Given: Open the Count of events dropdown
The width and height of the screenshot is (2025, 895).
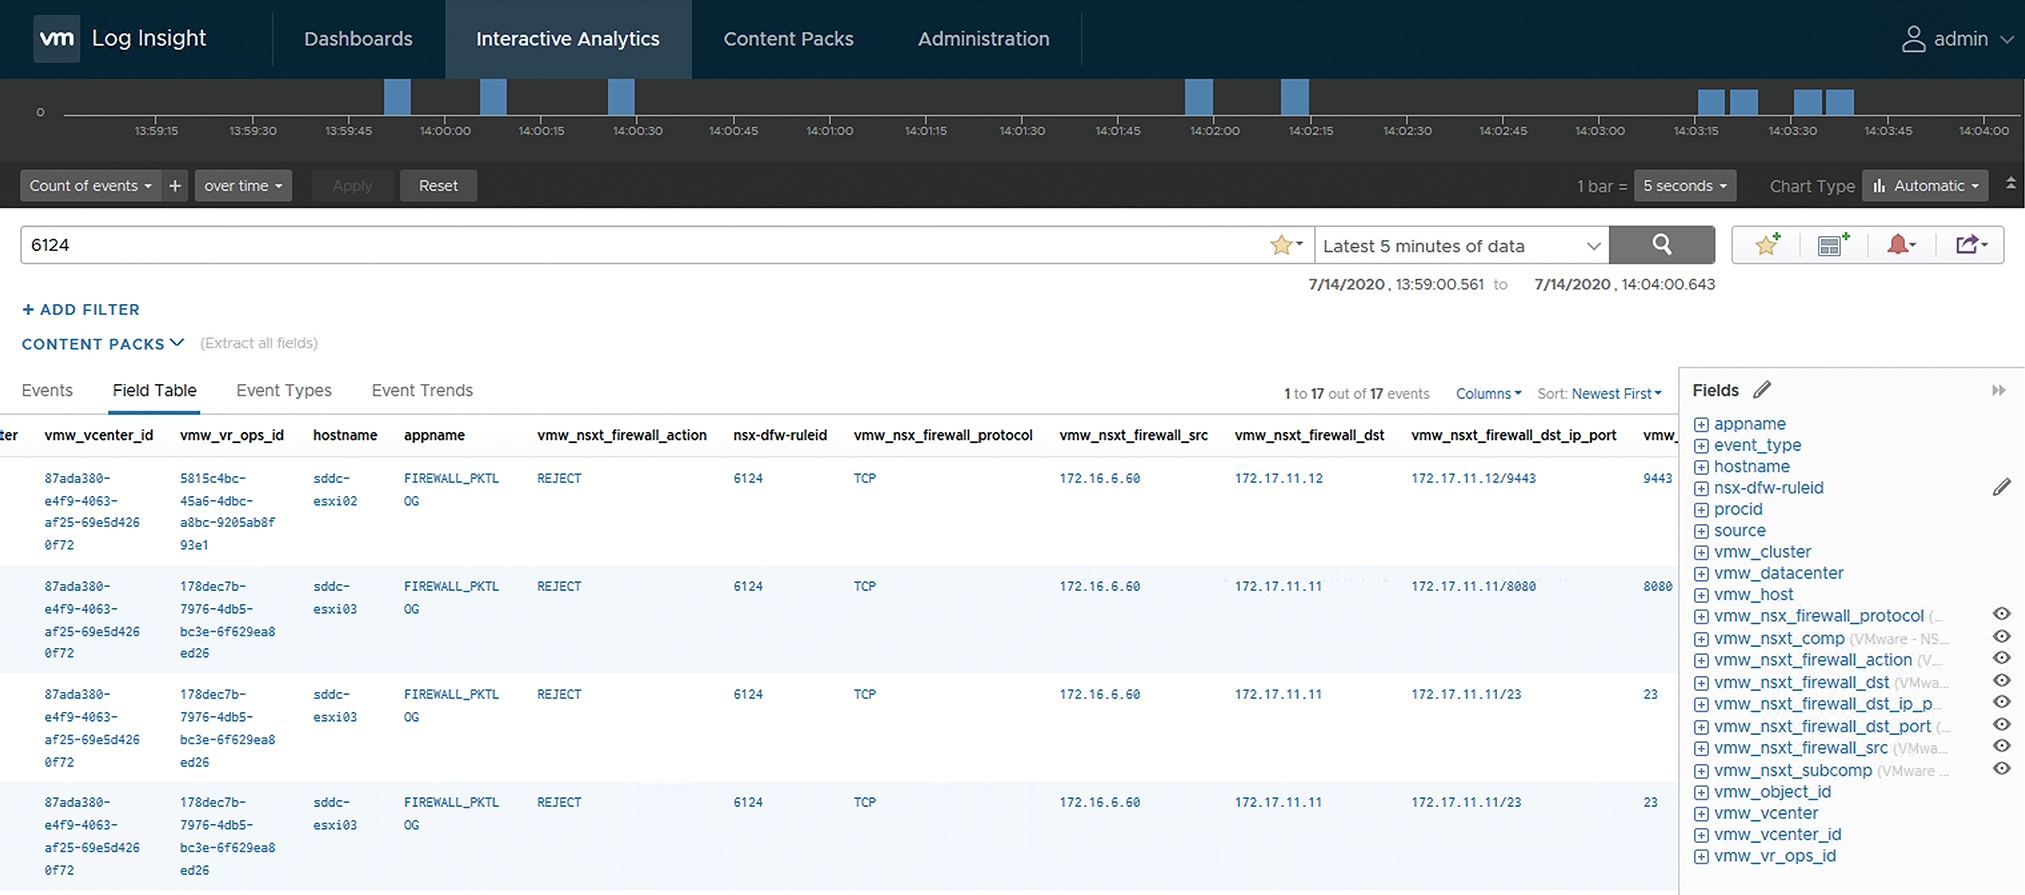Looking at the screenshot, I should click(91, 186).
